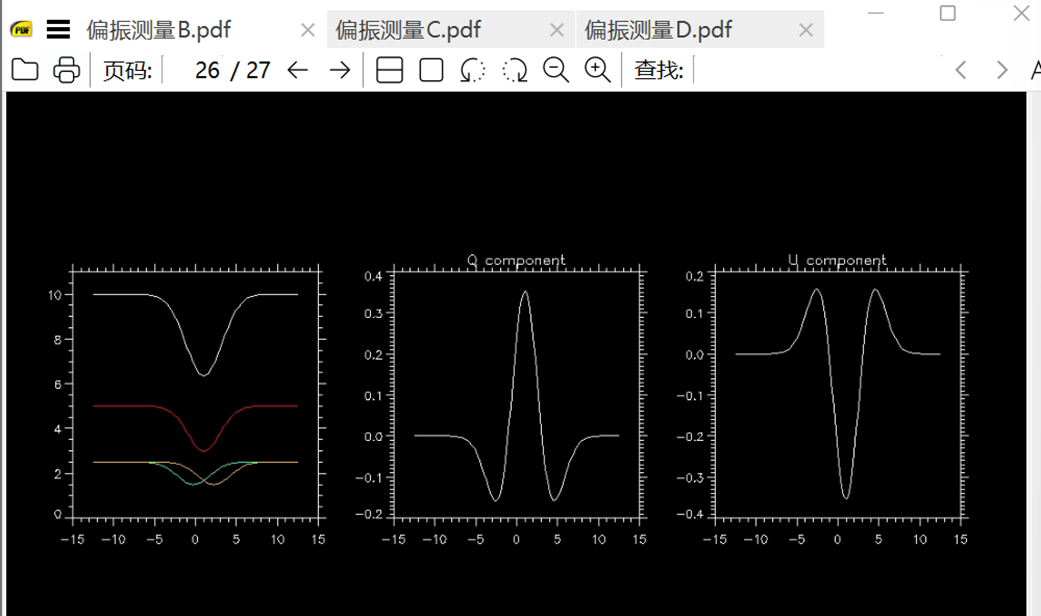The image size is (1041, 616).
Task: Find previous search result with left chevron
Action: [961, 70]
